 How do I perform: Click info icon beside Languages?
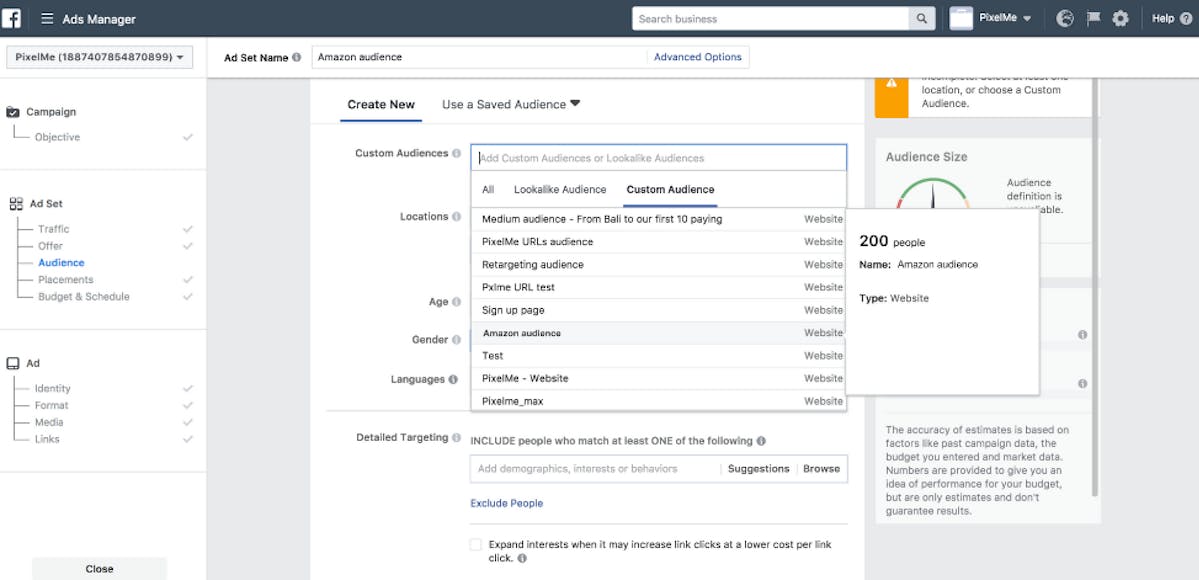(453, 380)
